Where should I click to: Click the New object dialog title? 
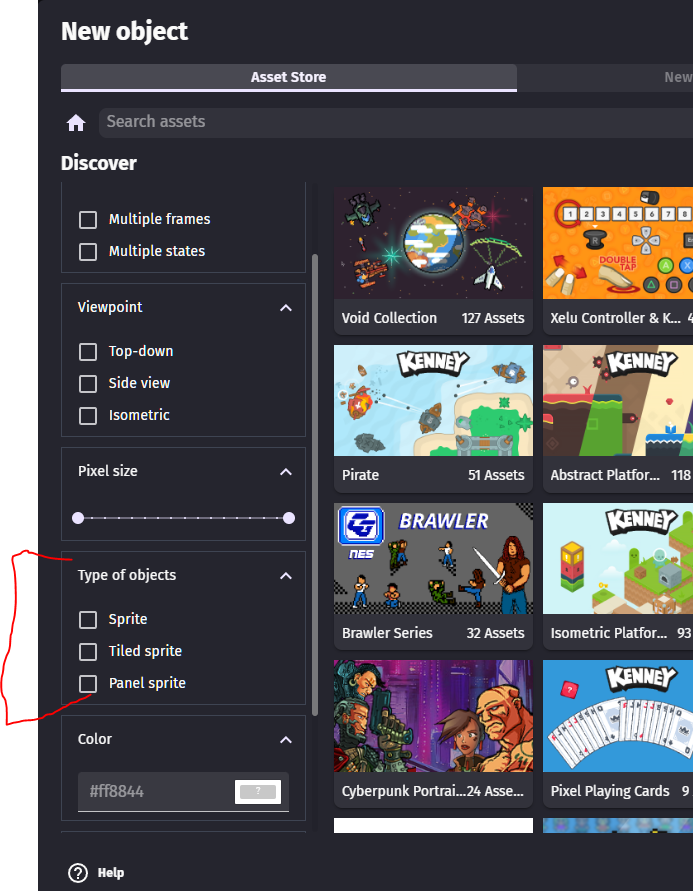(x=124, y=31)
